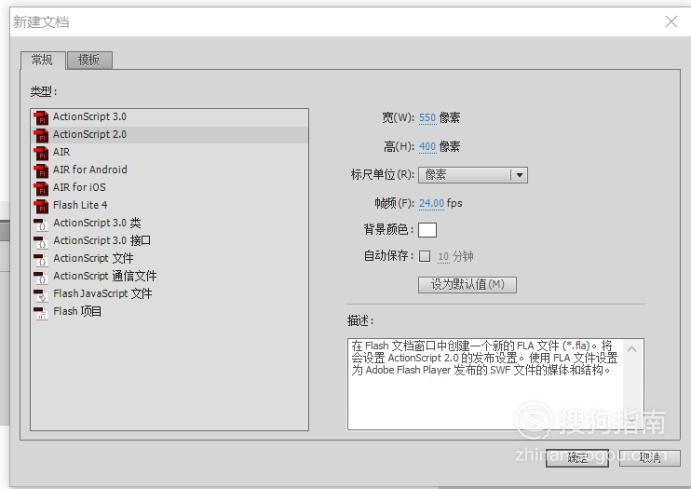Click the 确定 button
The image size is (691, 489).
point(577,458)
